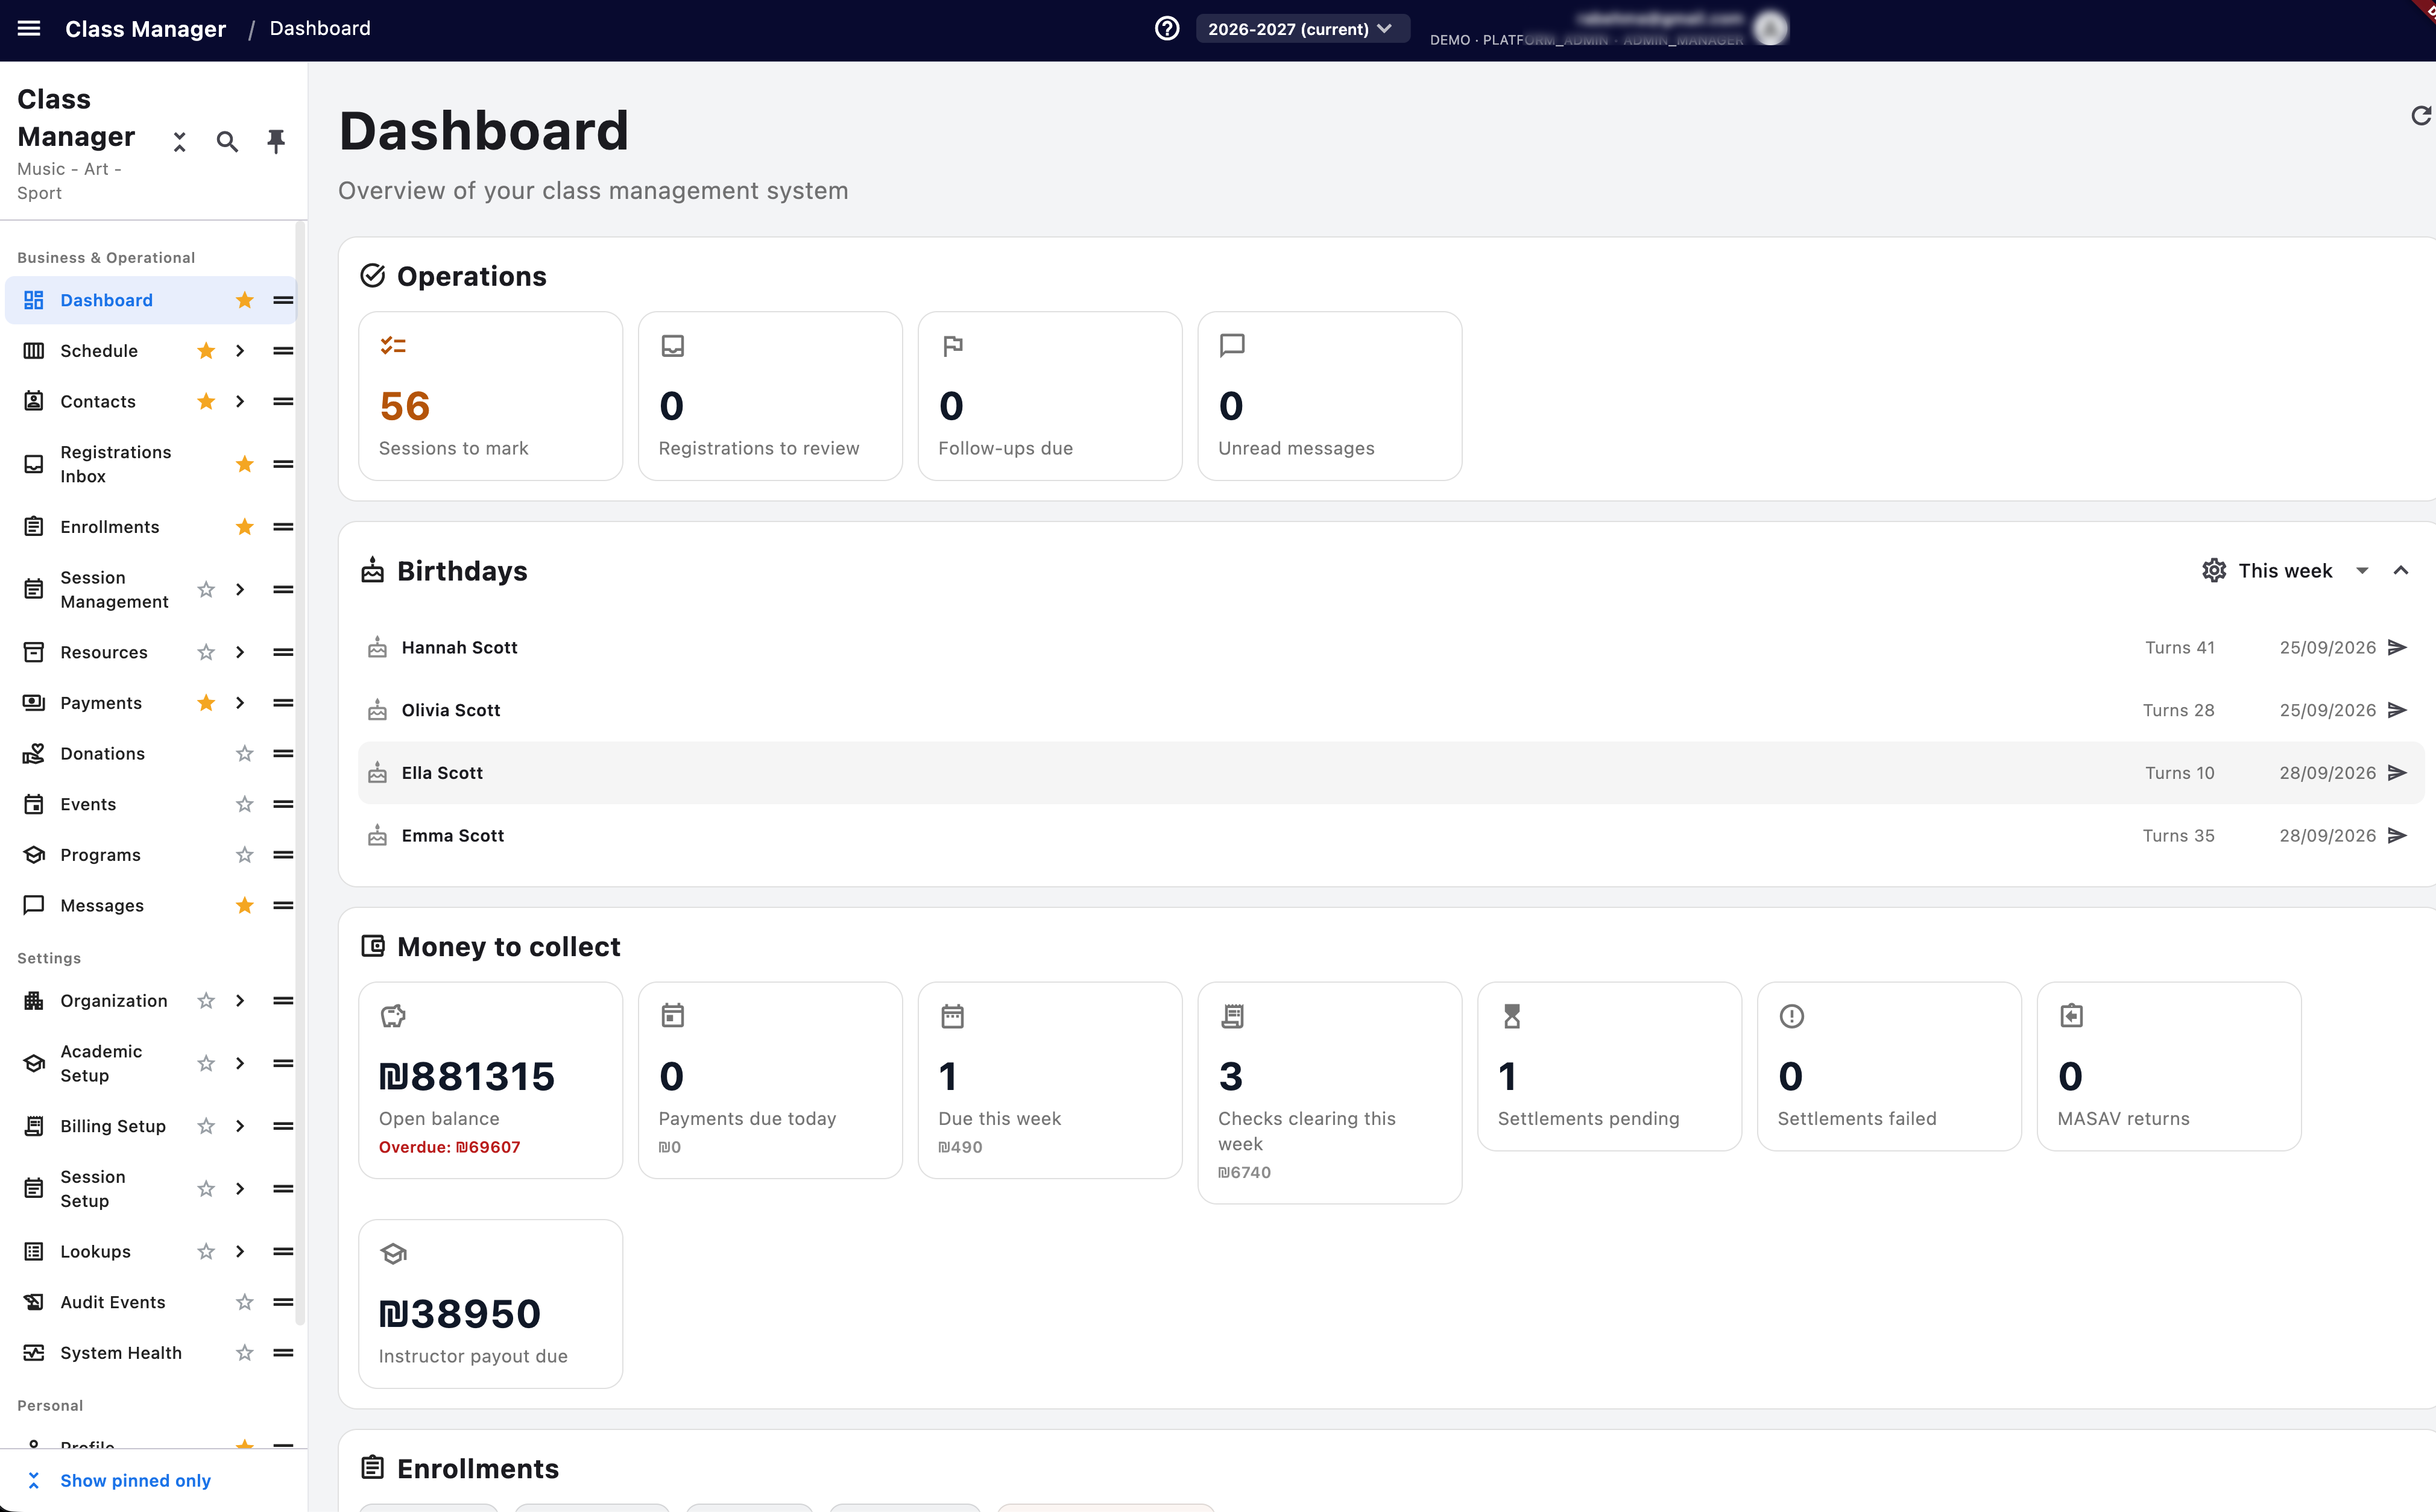This screenshot has height=1512, width=2436.
Task: Click Hannah Scott's name in Birthdays
Action: click(459, 648)
